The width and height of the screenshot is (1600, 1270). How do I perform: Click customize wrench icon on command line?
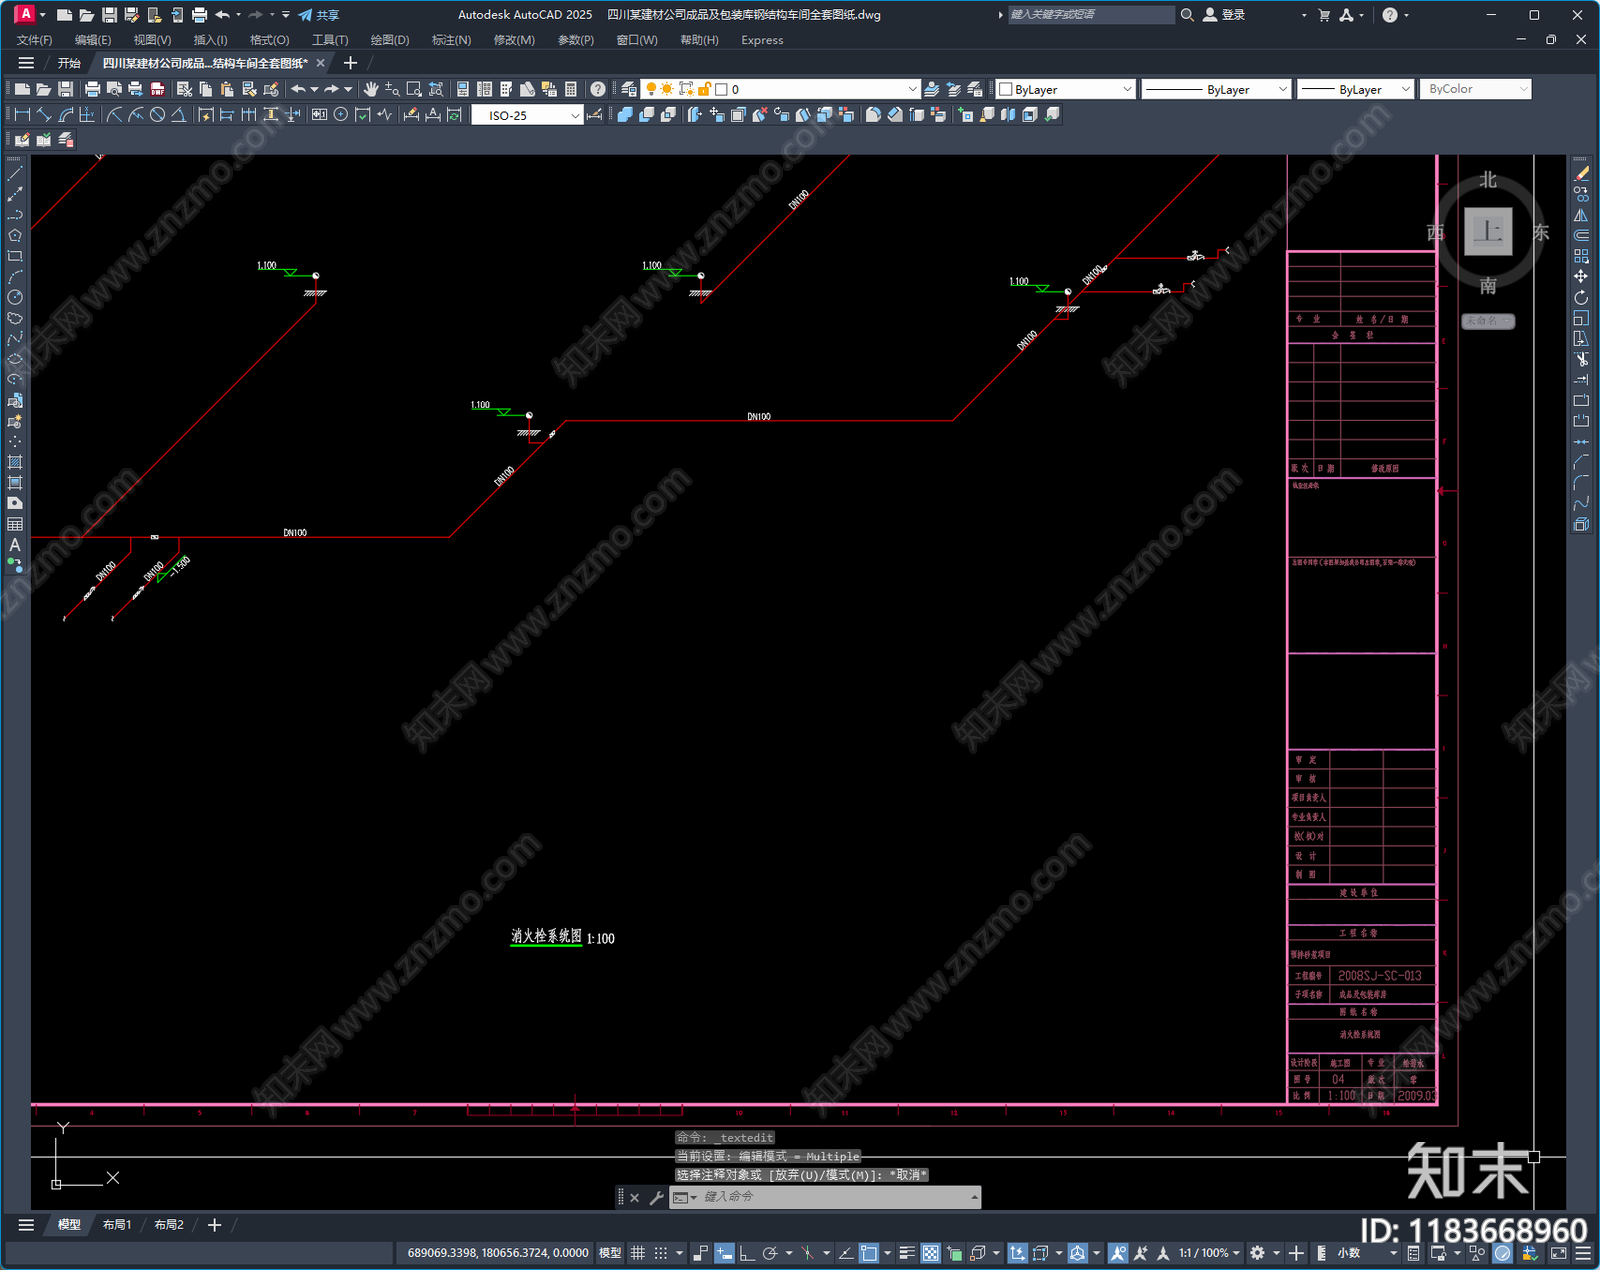click(x=656, y=1197)
